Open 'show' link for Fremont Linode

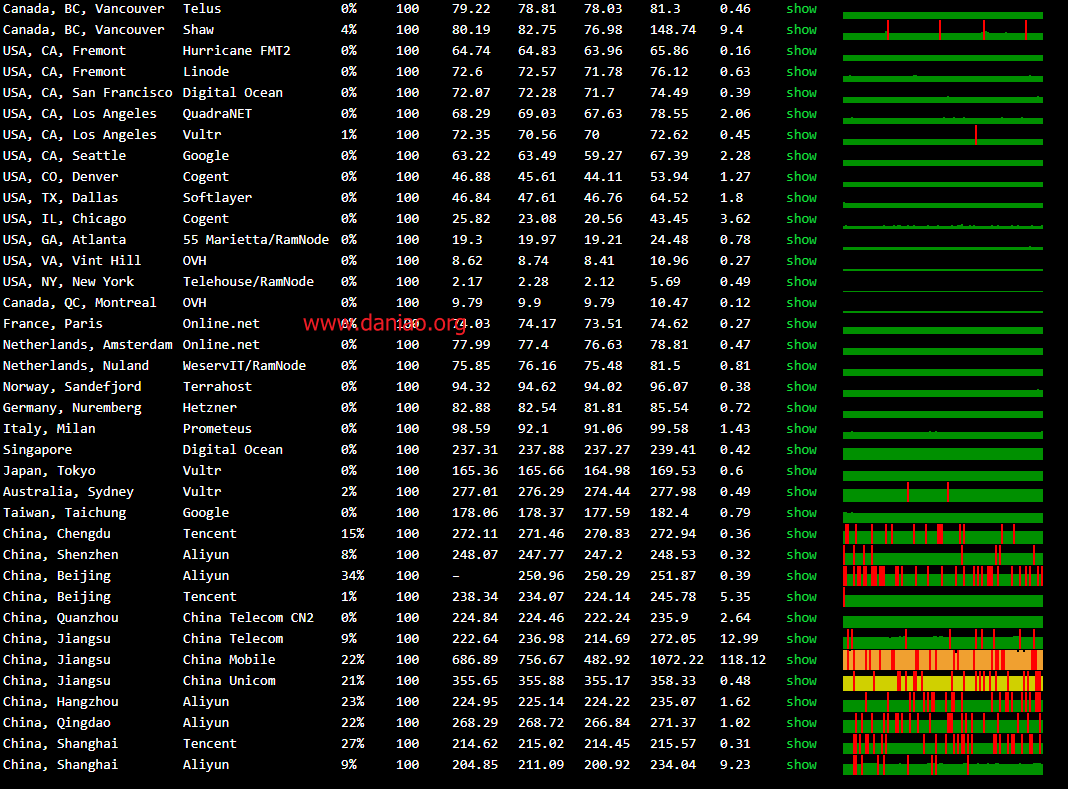coord(801,72)
